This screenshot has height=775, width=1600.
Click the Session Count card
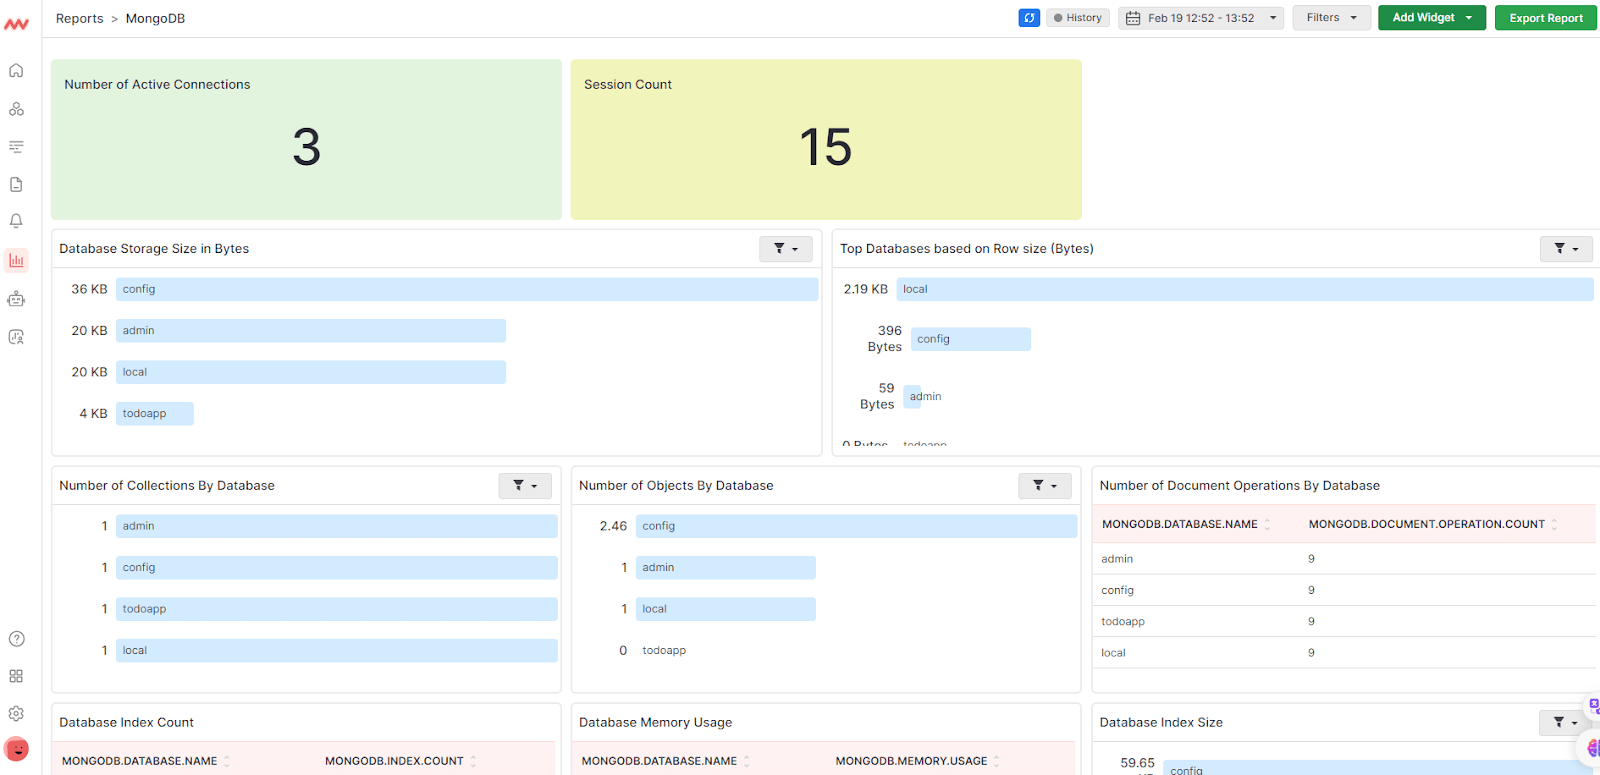pos(826,140)
